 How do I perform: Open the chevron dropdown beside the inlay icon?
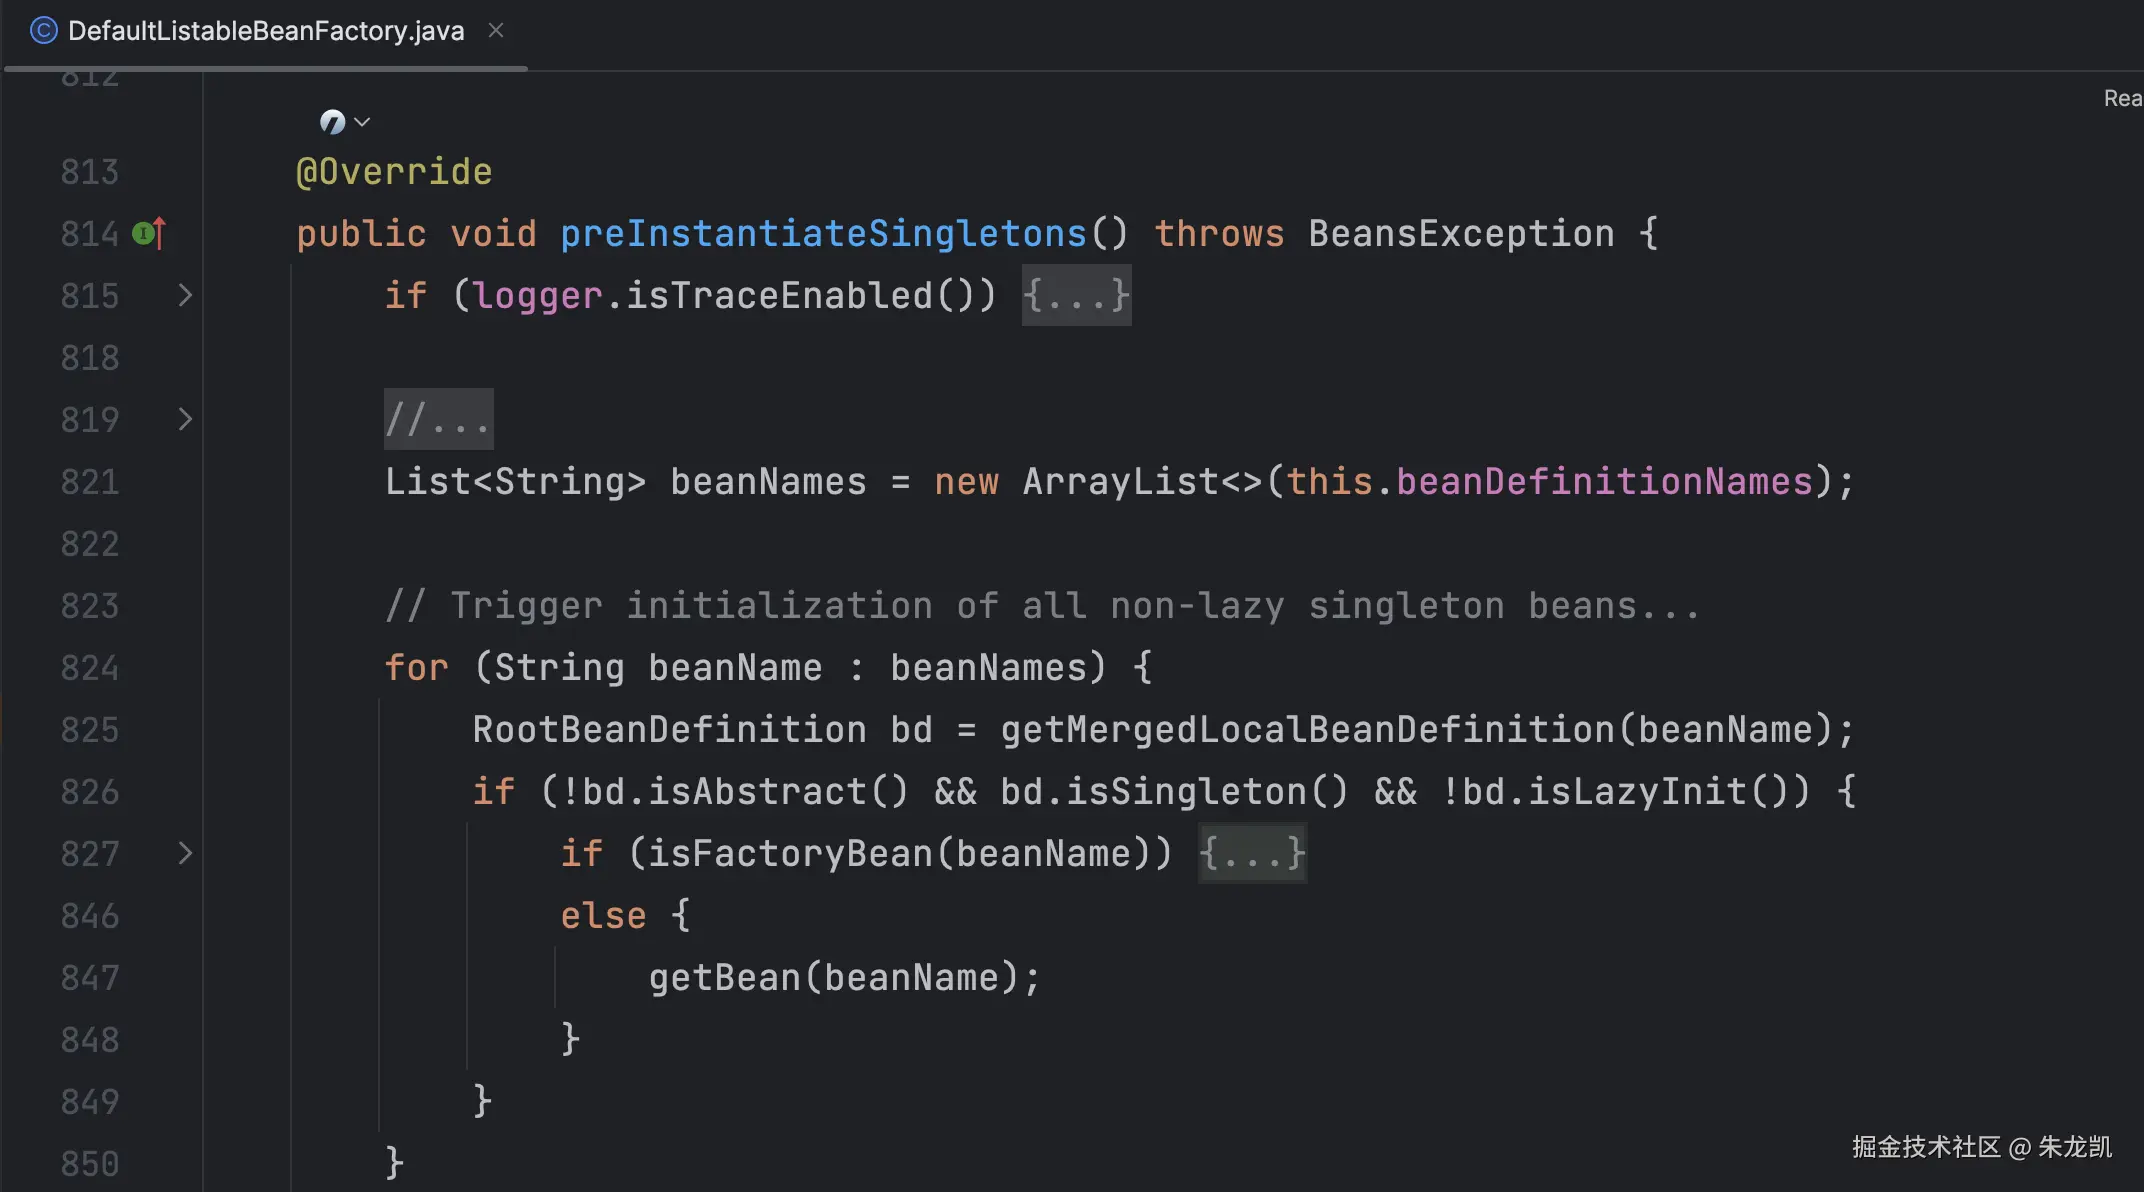pyautogui.click(x=363, y=122)
